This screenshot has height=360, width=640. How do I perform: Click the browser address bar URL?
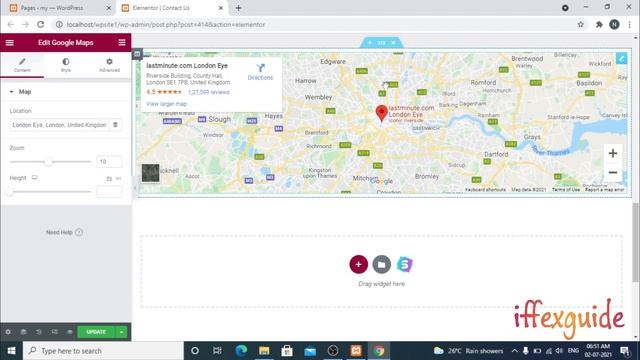click(166, 24)
